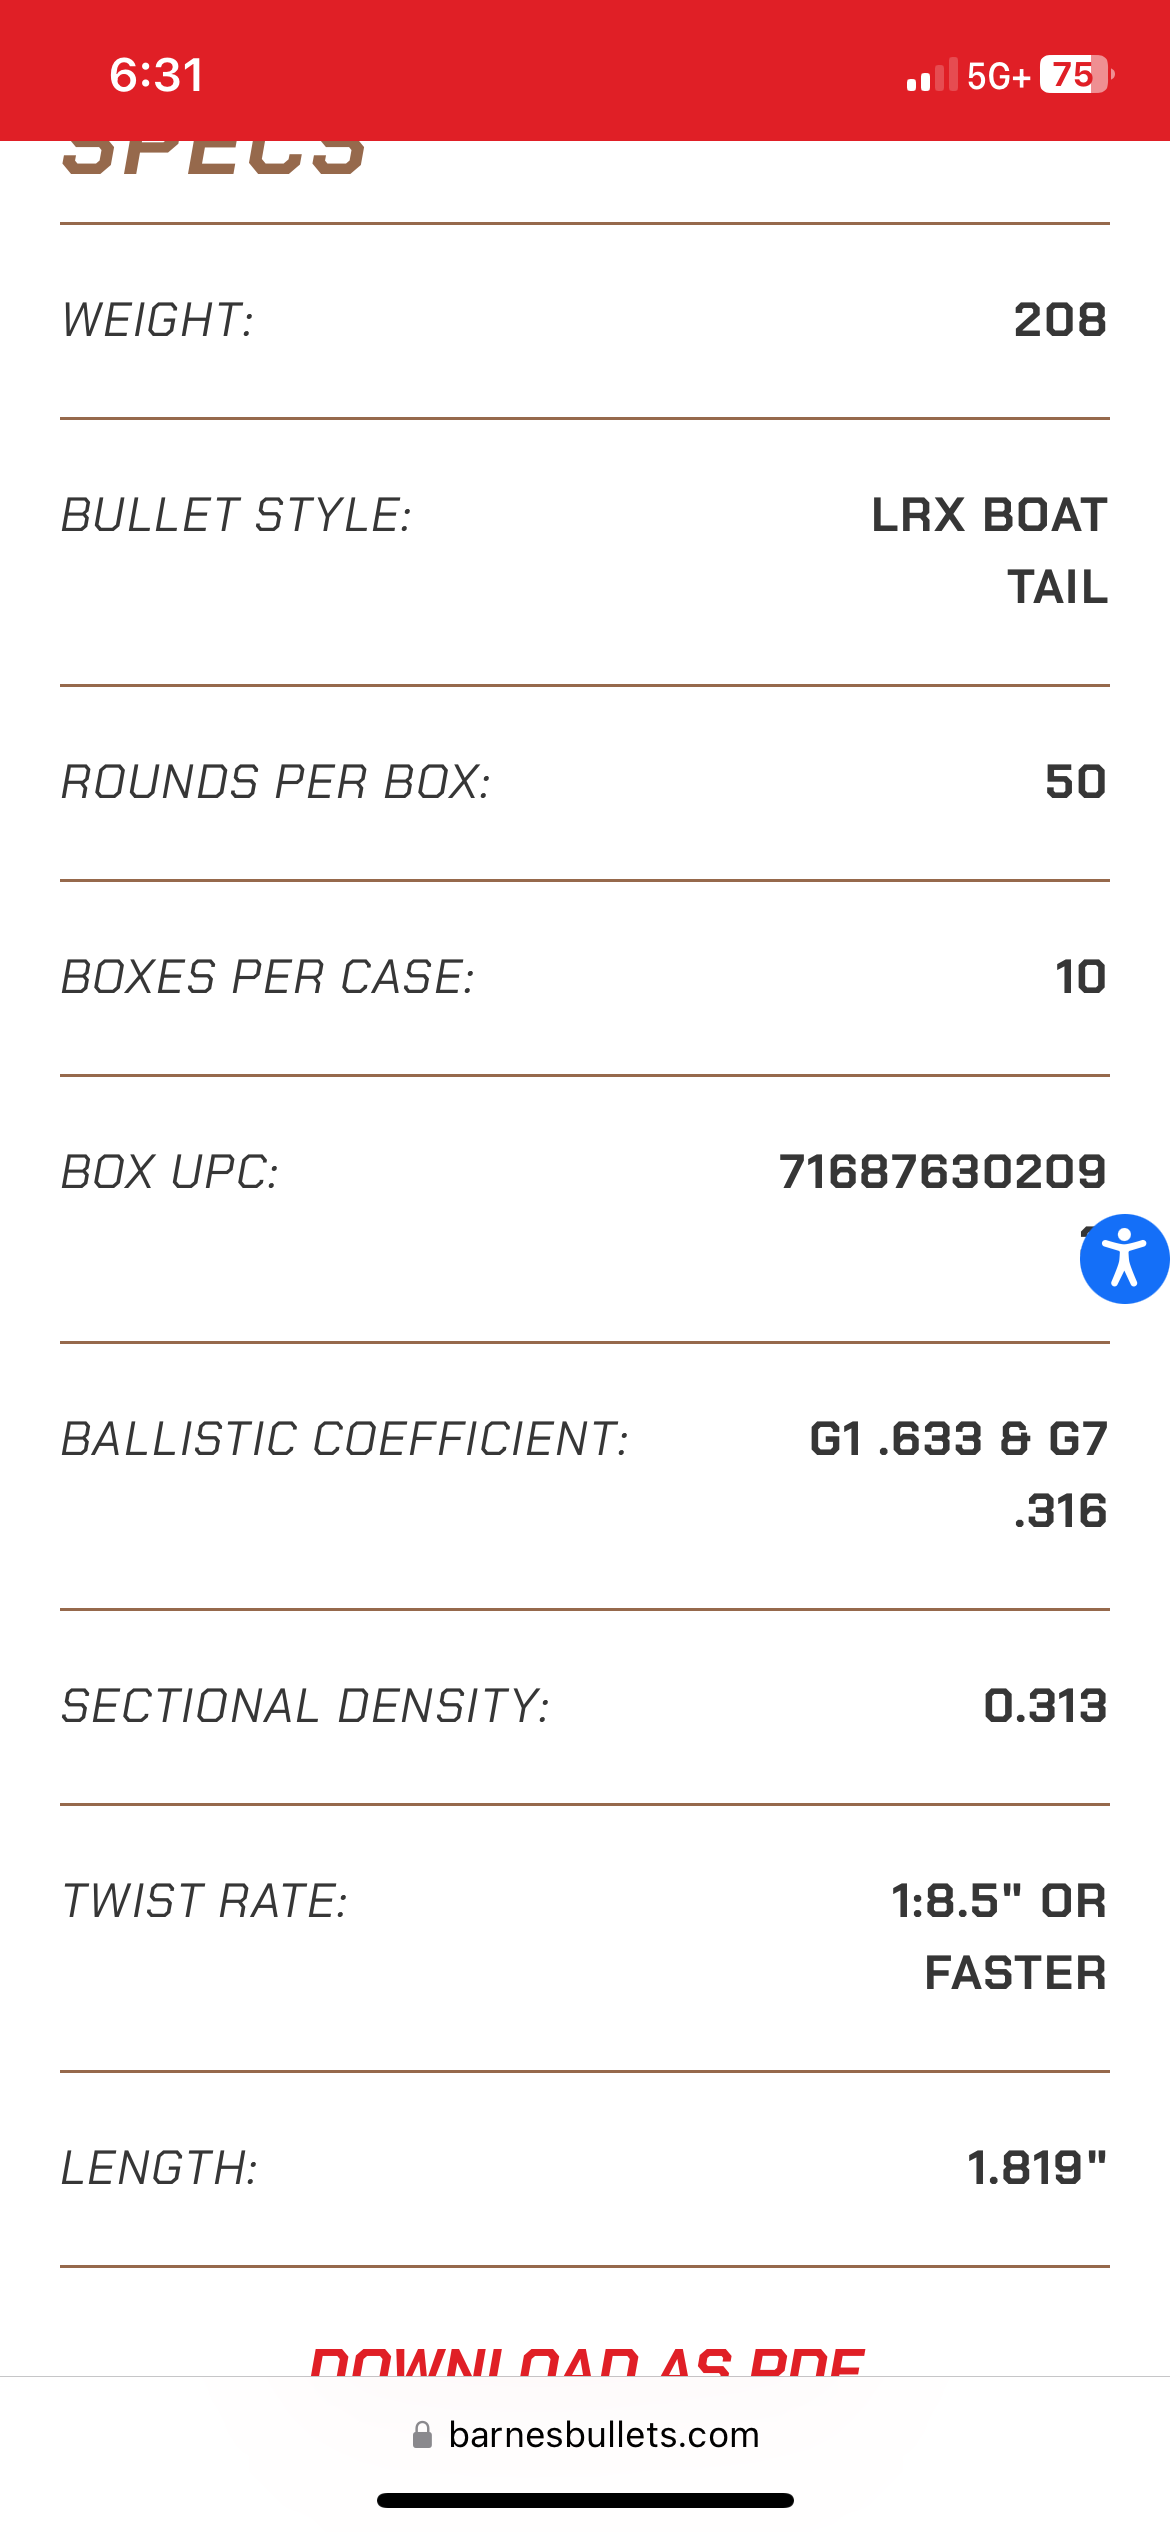Tap the 5G+ network indicator
Image resolution: width=1170 pixels, height=2532 pixels.
[998, 76]
